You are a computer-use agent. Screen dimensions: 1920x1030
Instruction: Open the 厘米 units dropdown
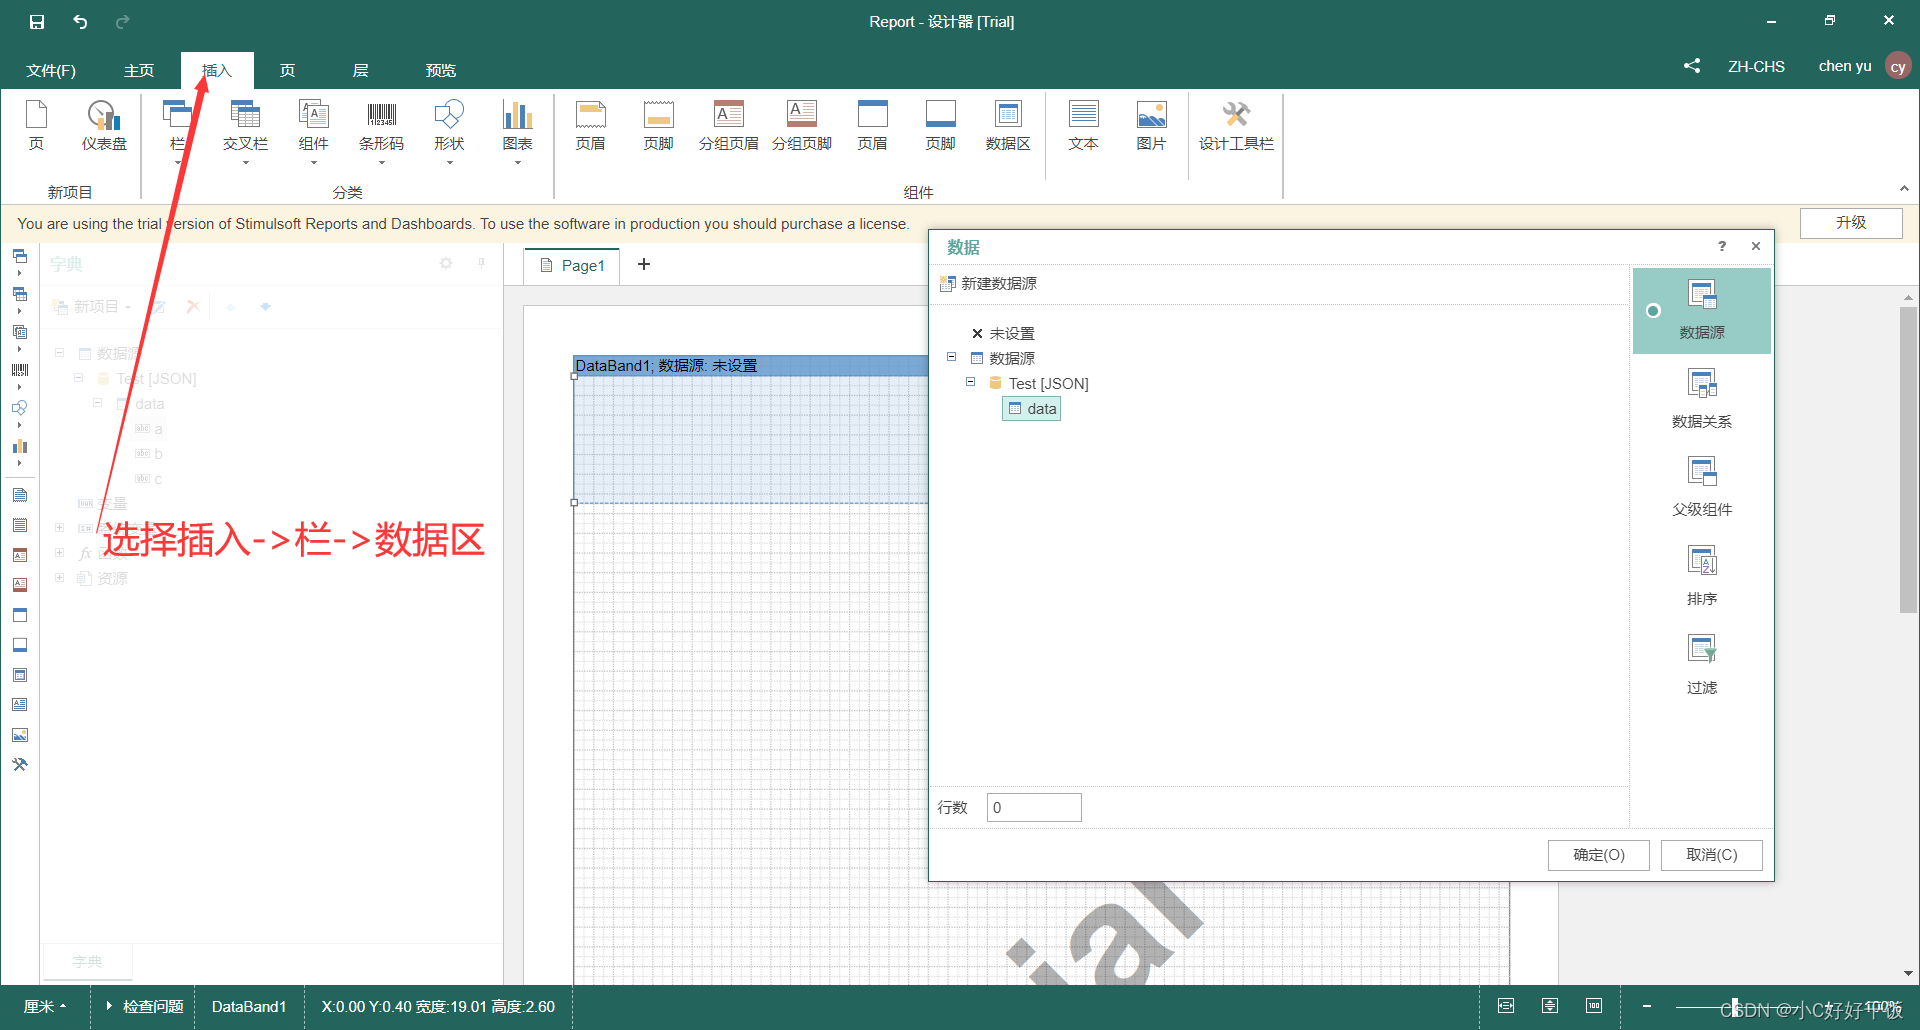(x=45, y=1007)
